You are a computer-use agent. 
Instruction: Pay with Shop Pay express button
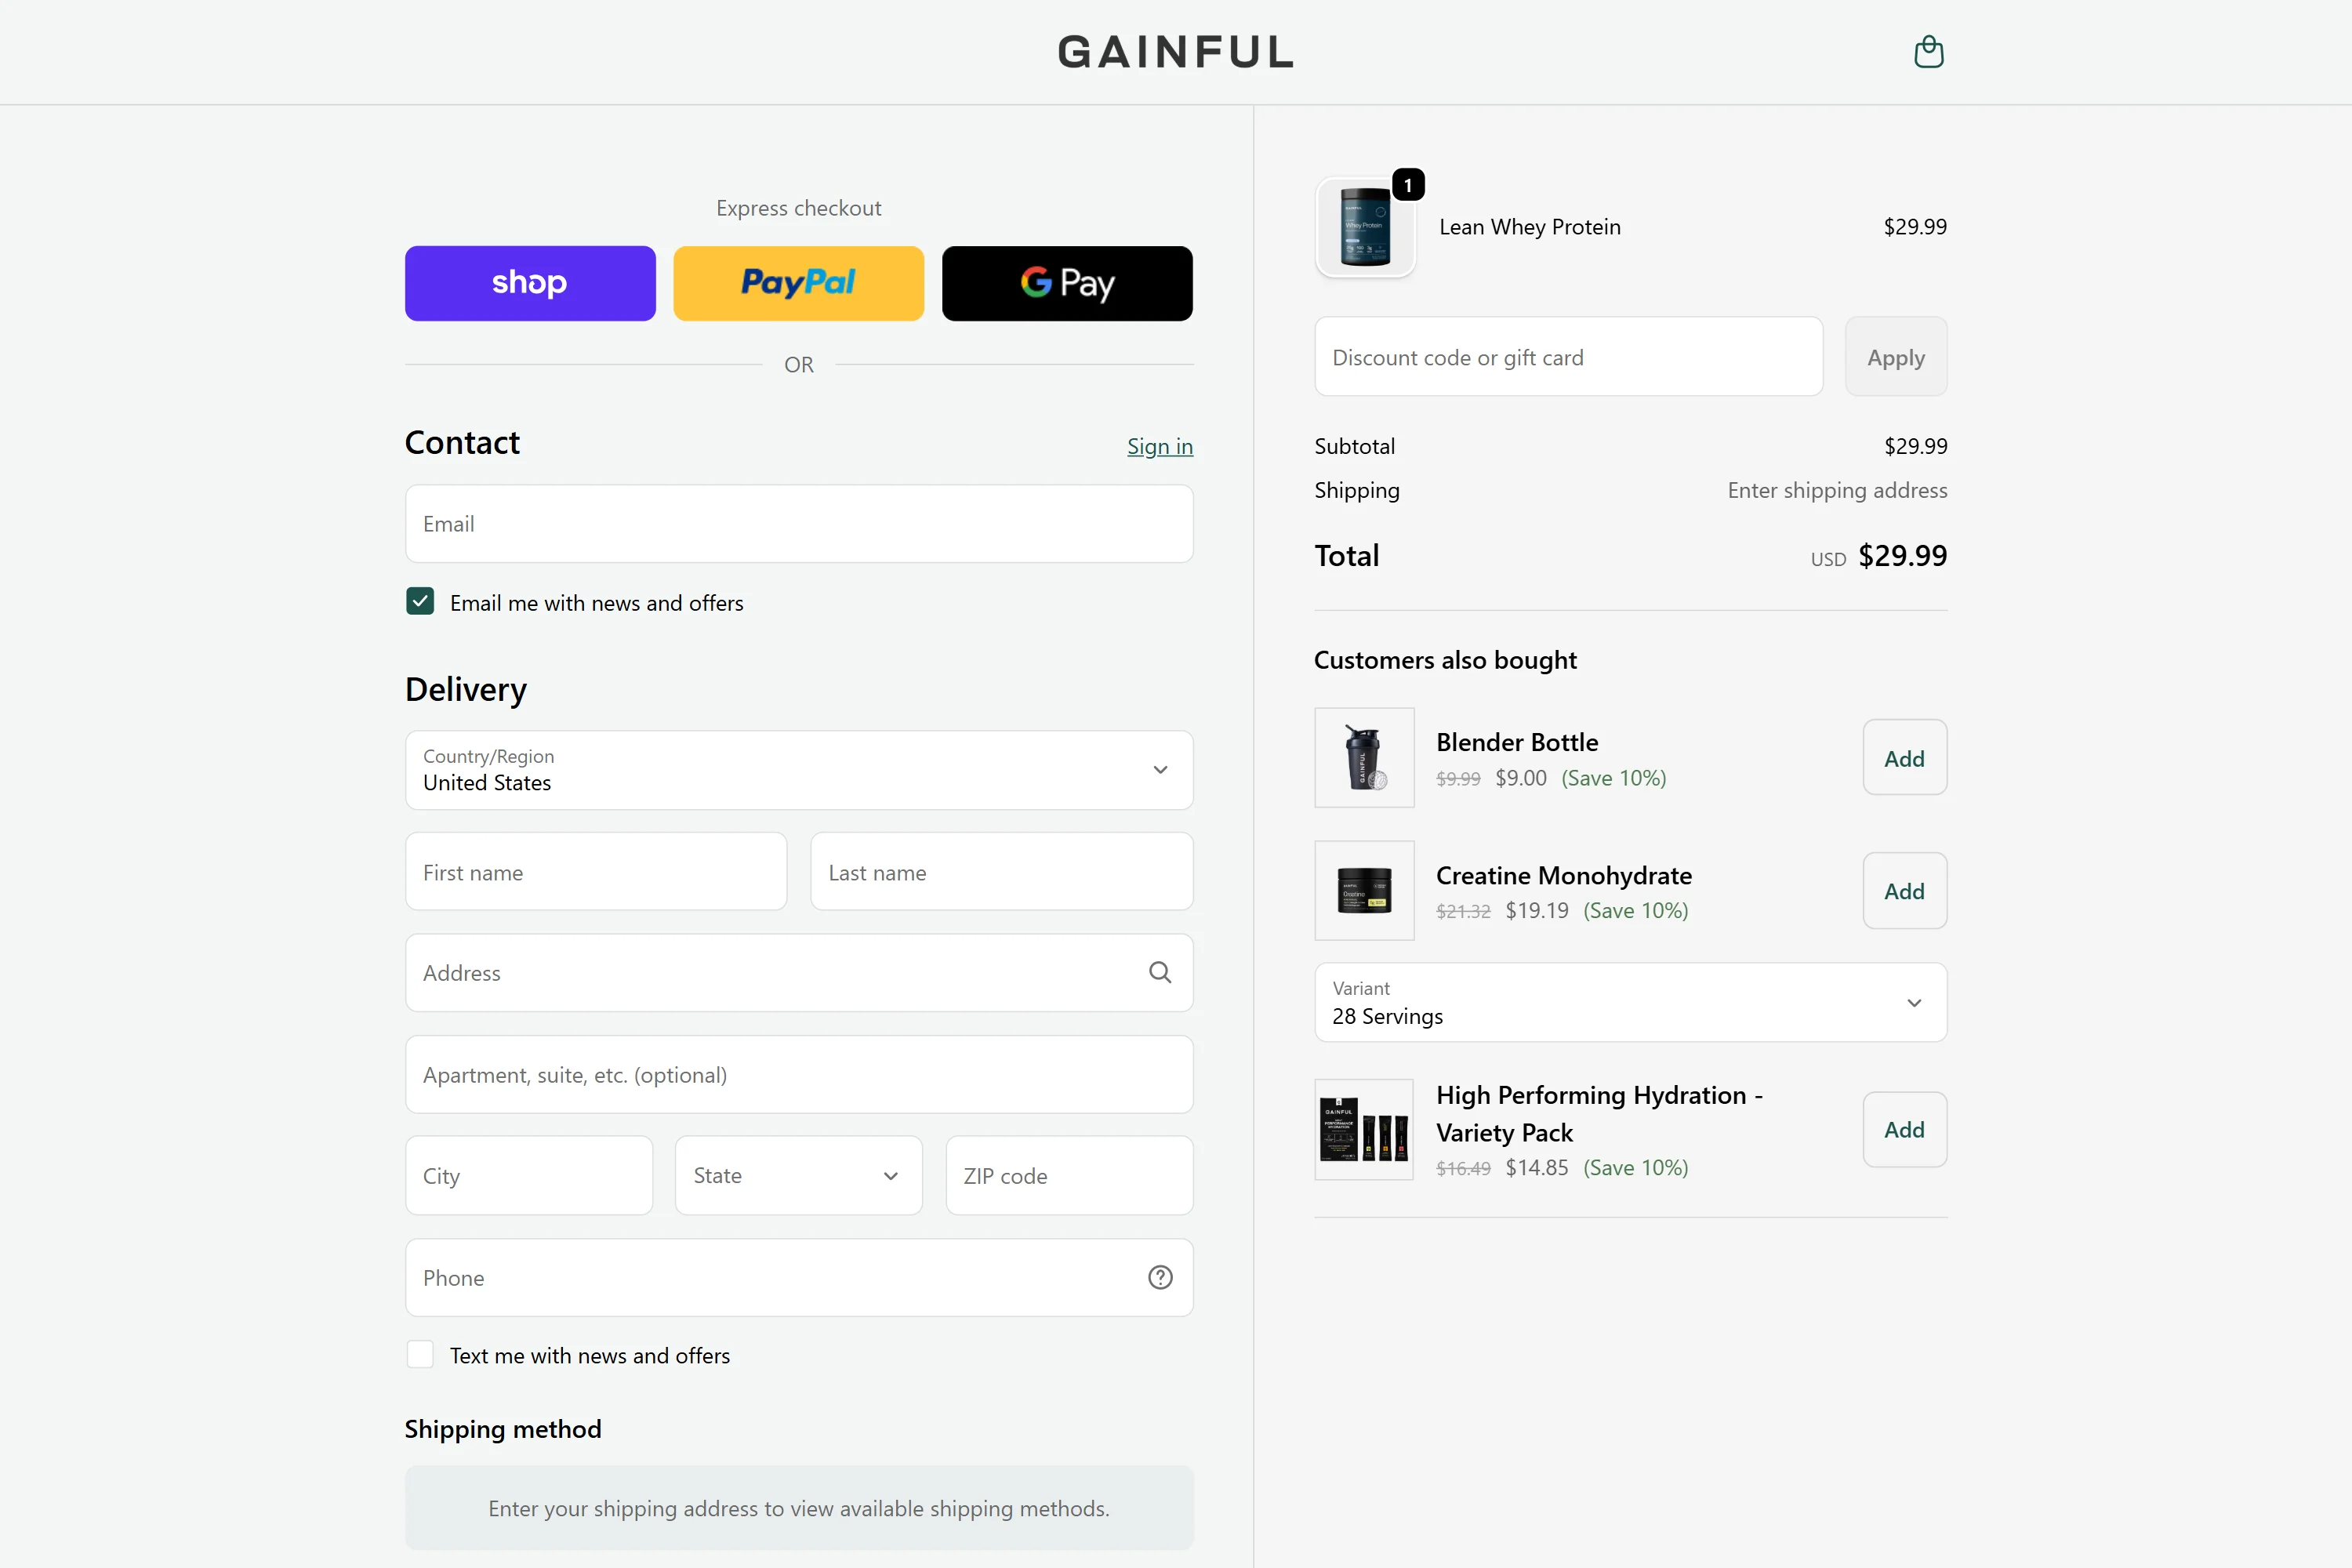530,283
